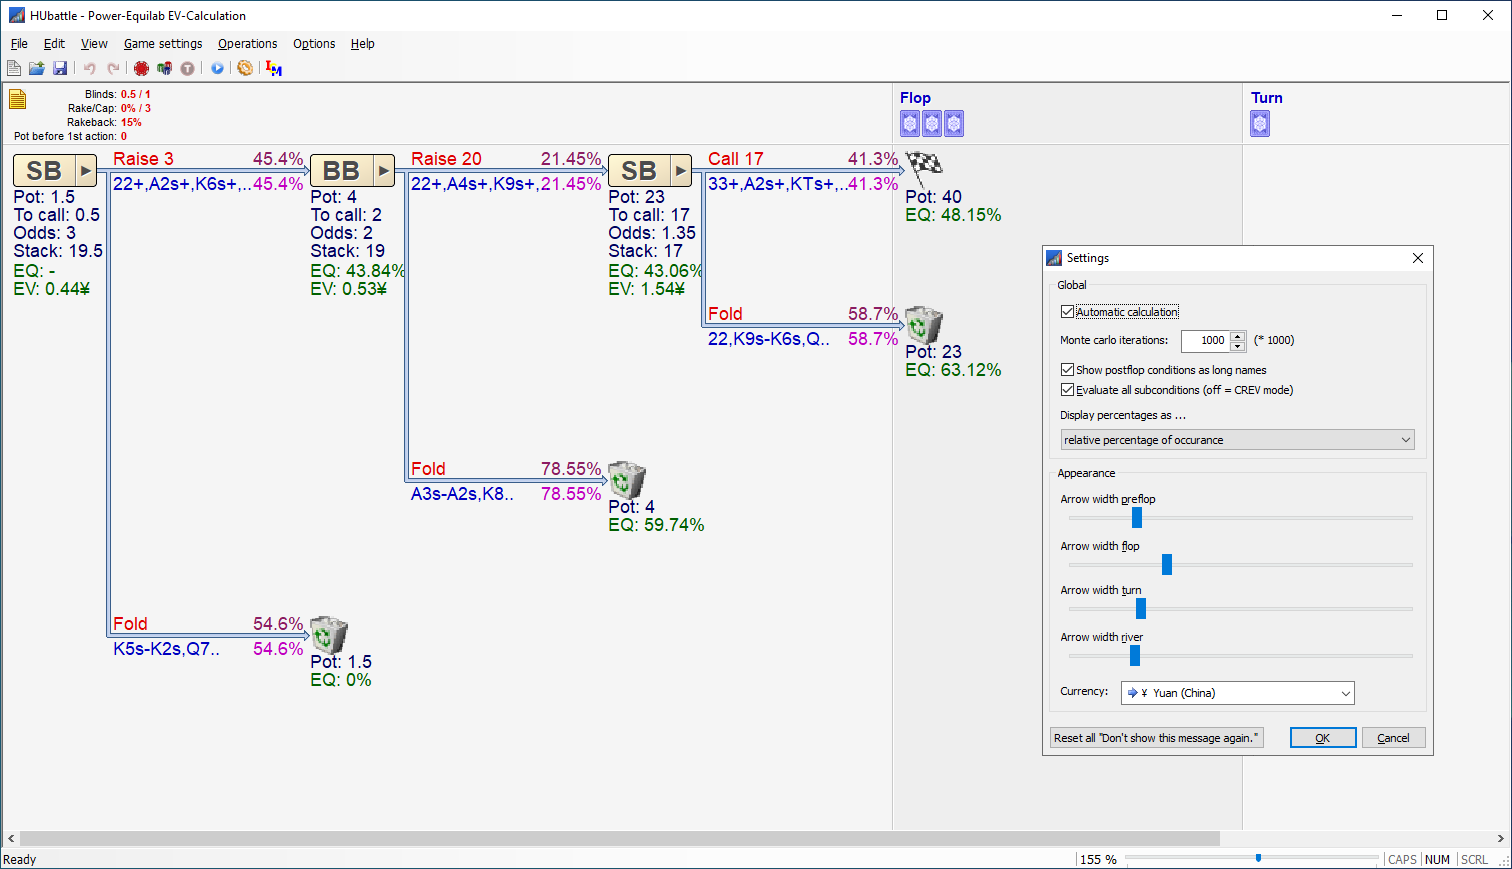Open the Game settings menu

[x=163, y=44]
